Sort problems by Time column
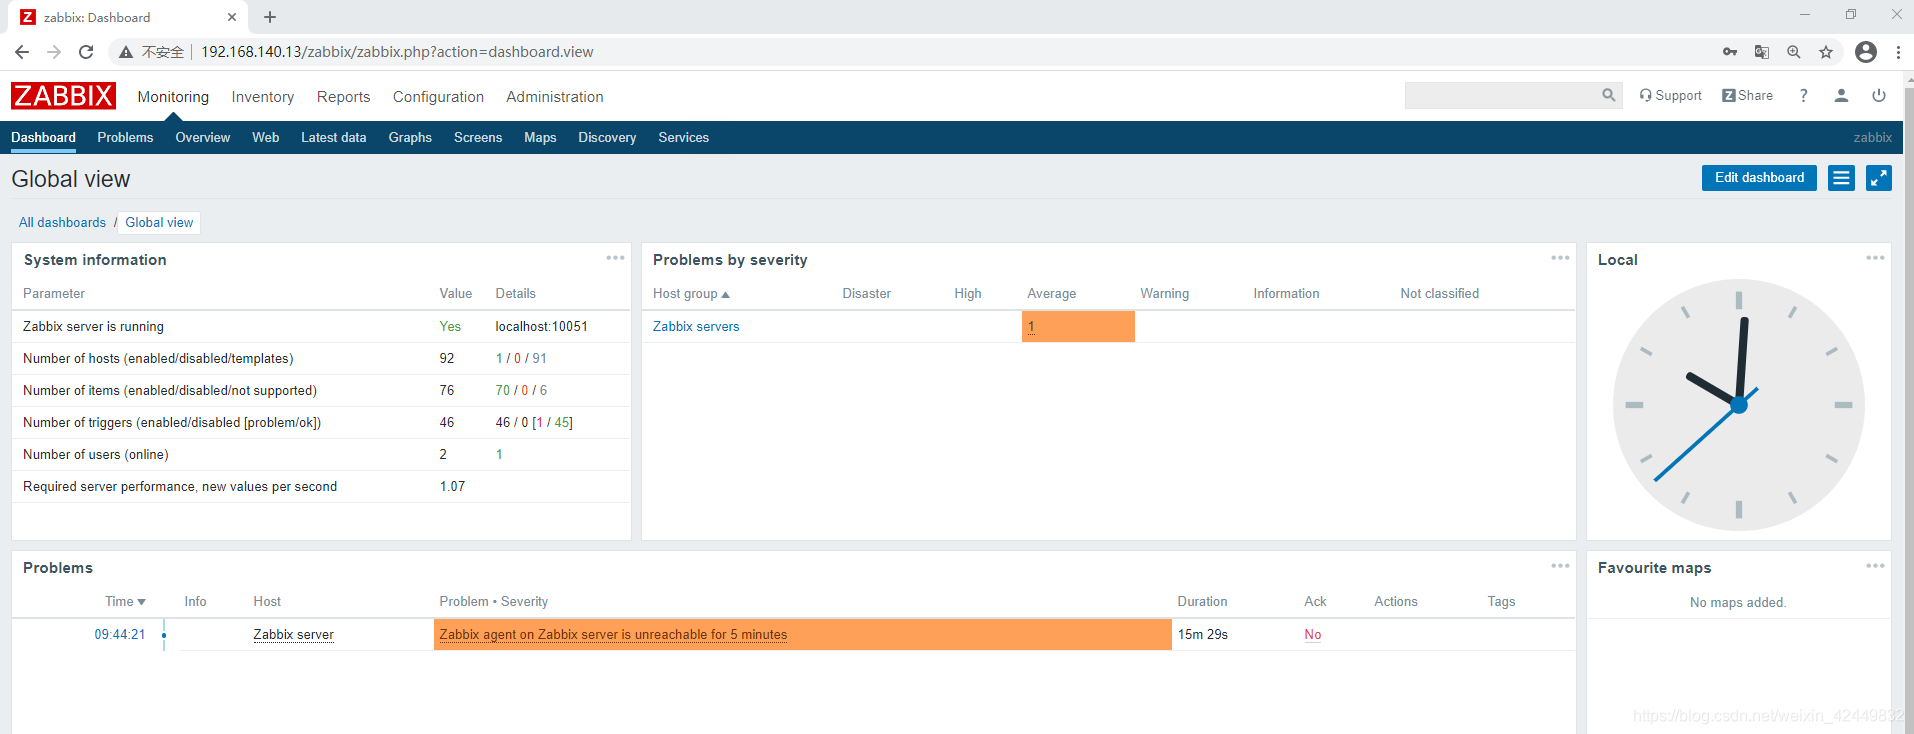 [125, 602]
